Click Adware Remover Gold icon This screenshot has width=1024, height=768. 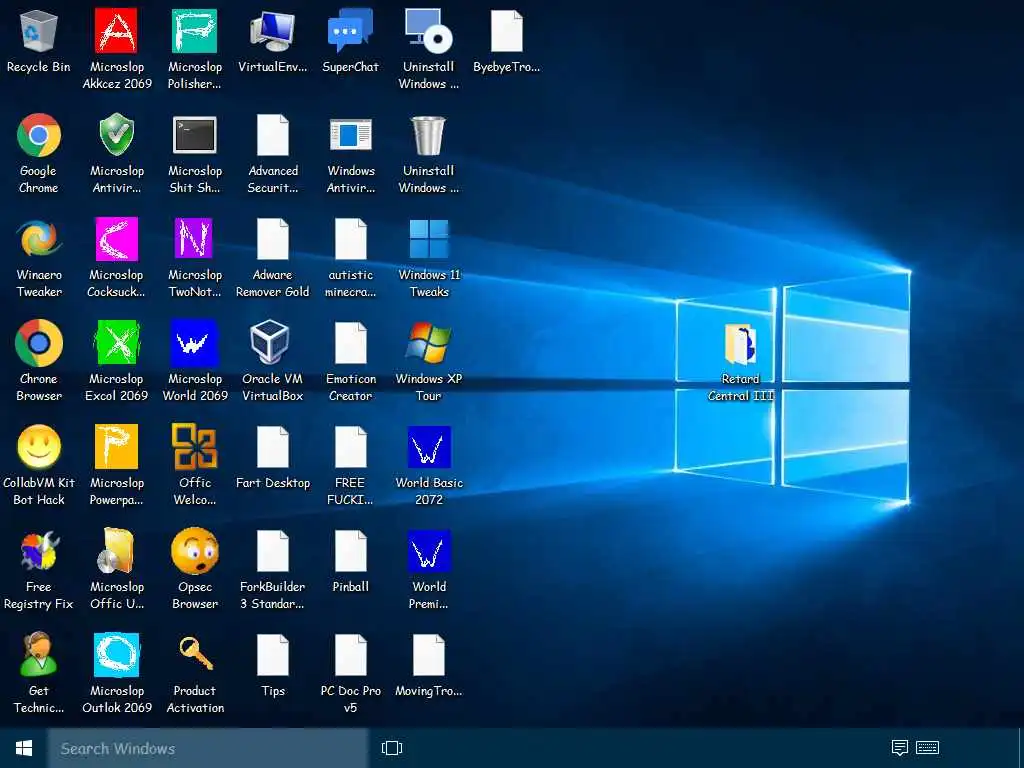pyautogui.click(x=272, y=239)
